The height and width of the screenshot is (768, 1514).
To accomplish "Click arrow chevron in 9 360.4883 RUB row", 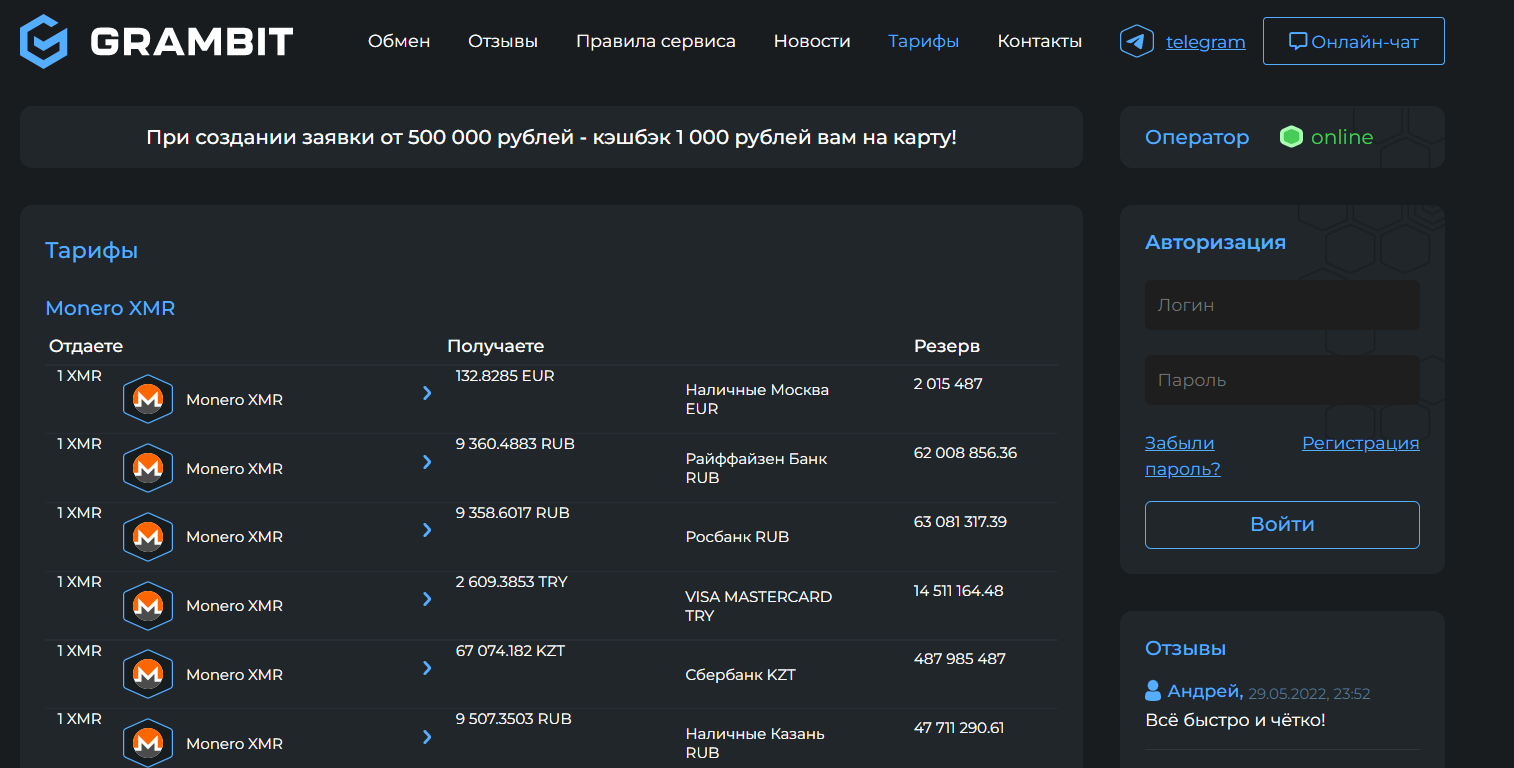I will (x=427, y=462).
